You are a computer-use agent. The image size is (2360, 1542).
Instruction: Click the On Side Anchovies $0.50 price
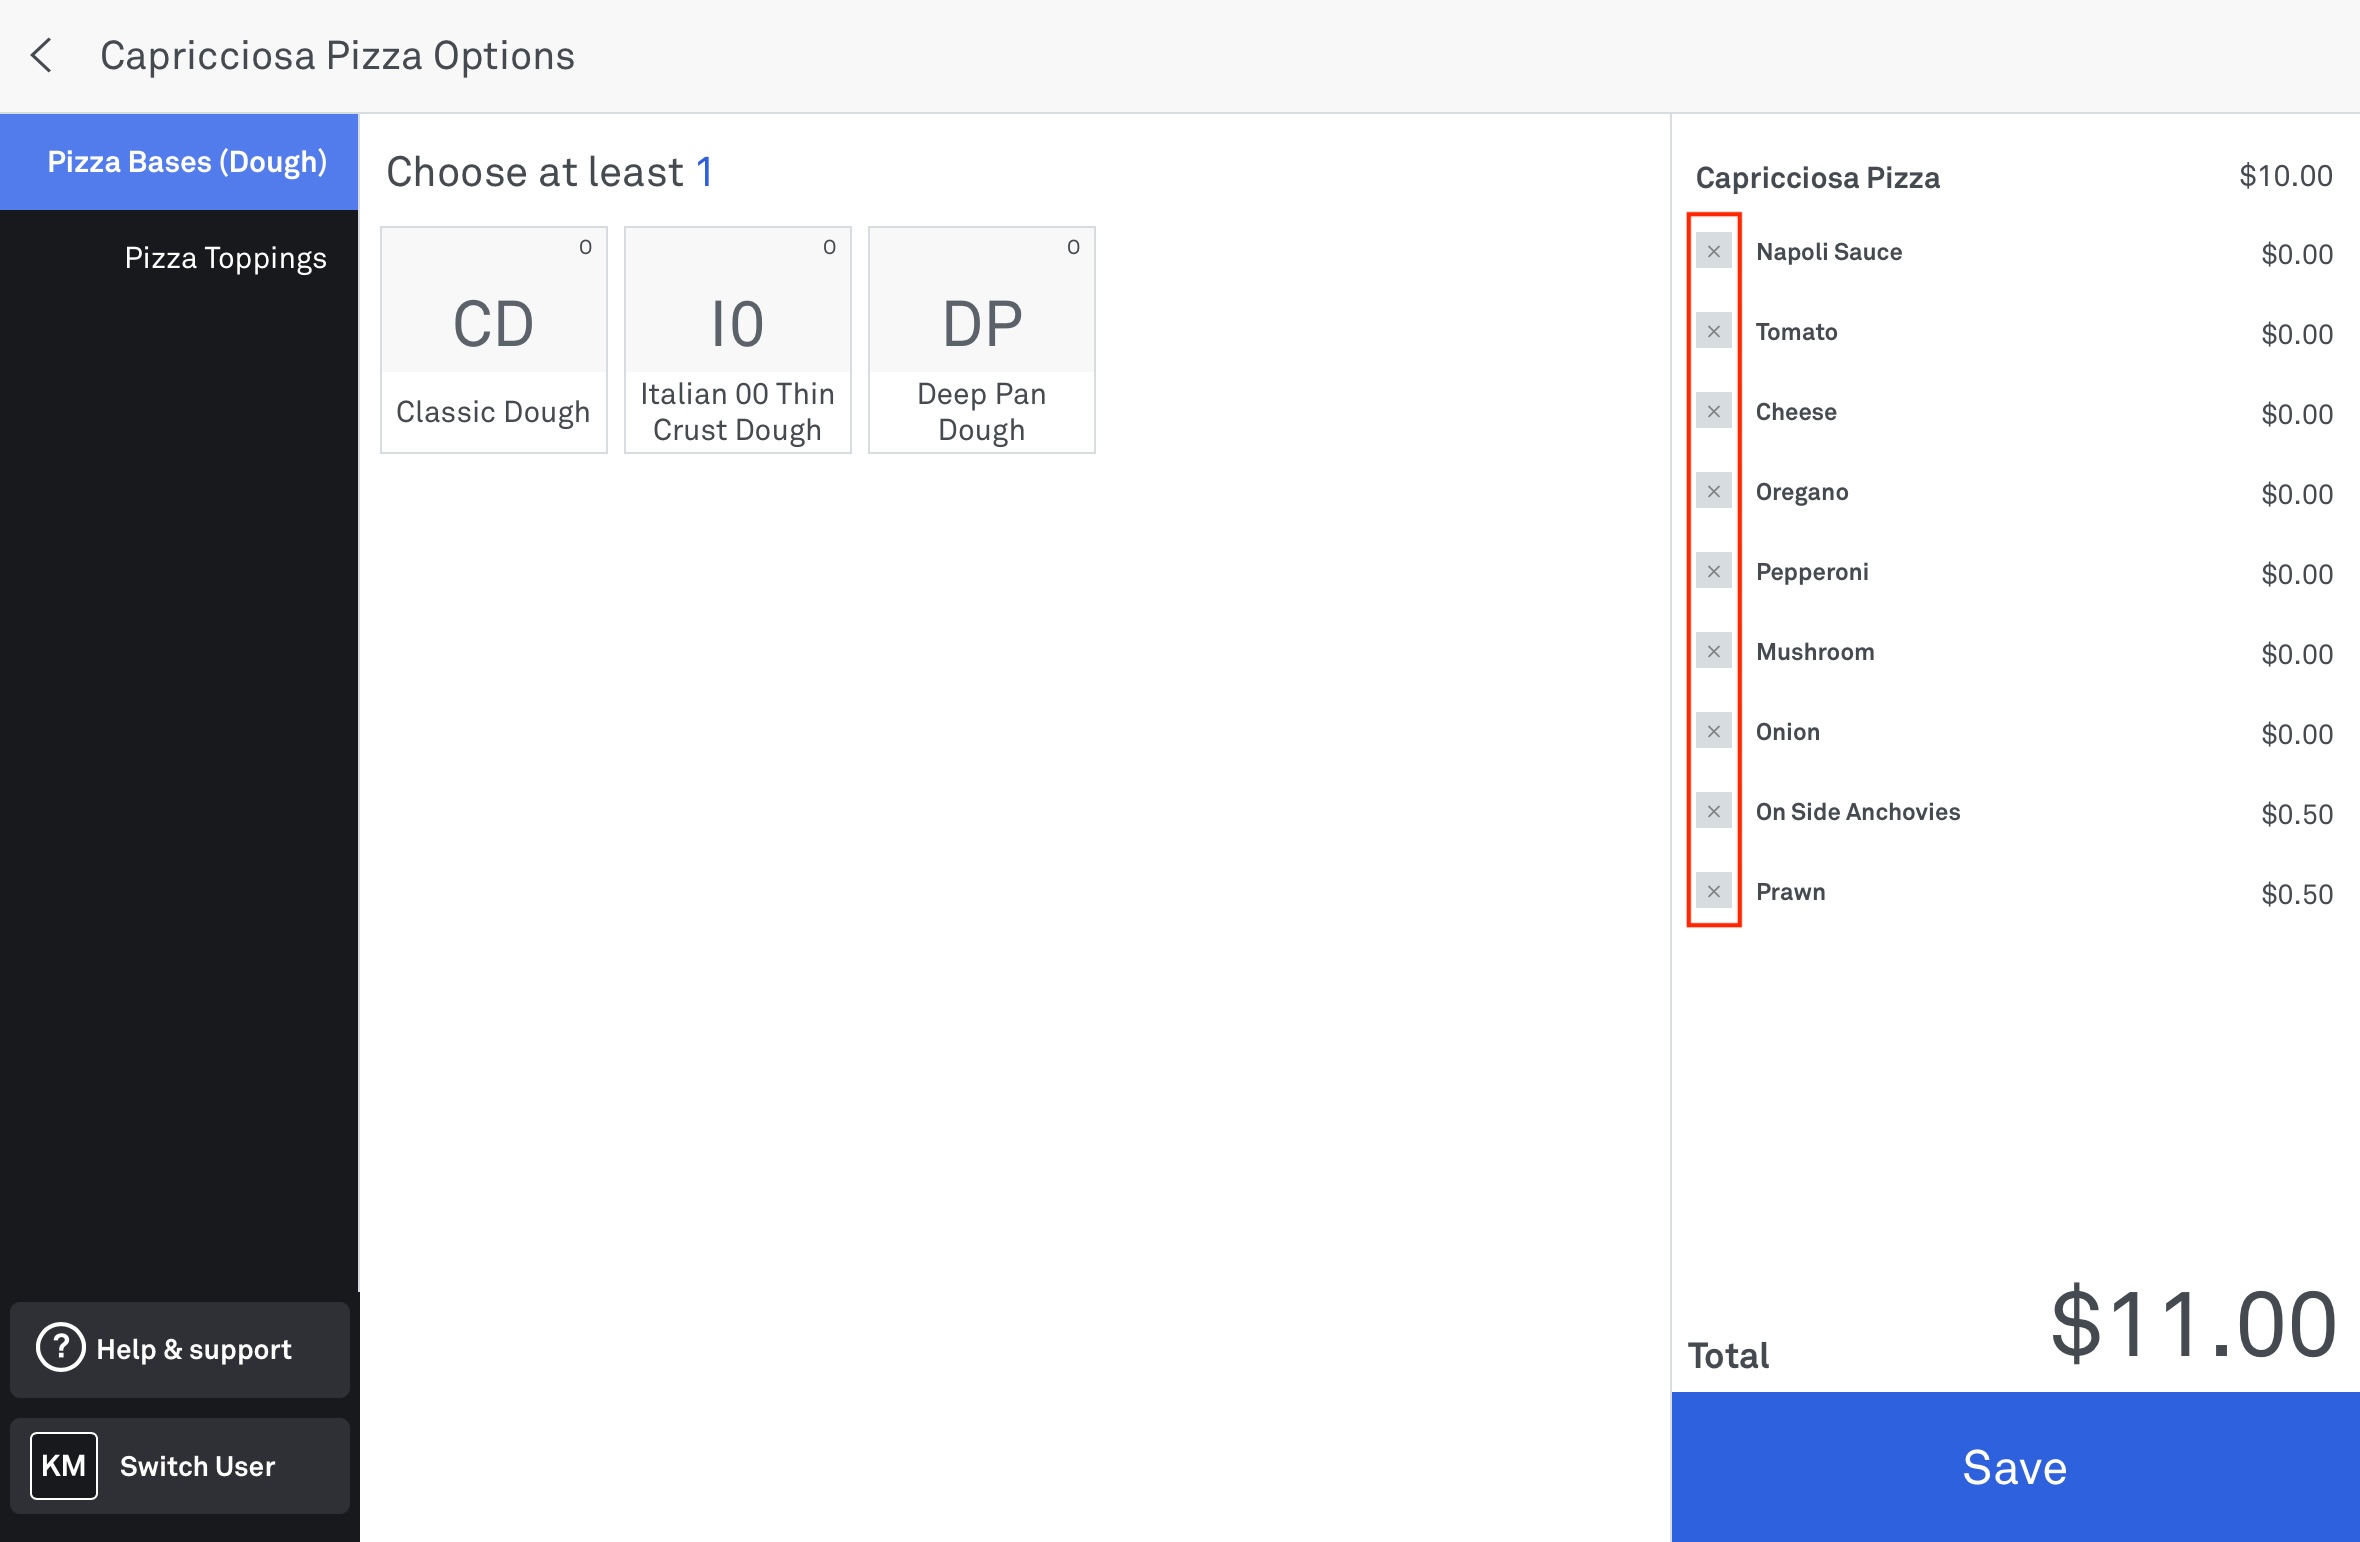coord(2297,814)
